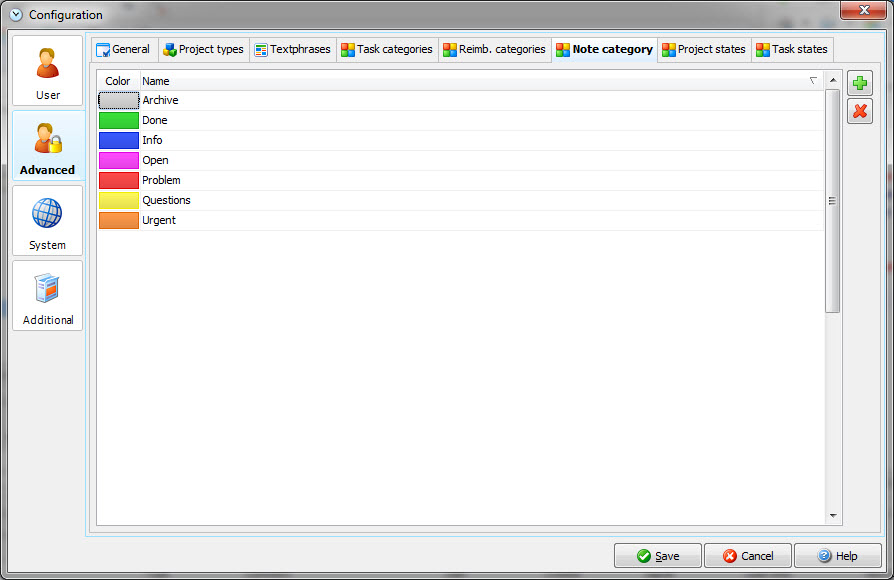Image resolution: width=894 pixels, height=580 pixels.
Task: Pick the orange swatch for Urgent
Action: [118, 220]
